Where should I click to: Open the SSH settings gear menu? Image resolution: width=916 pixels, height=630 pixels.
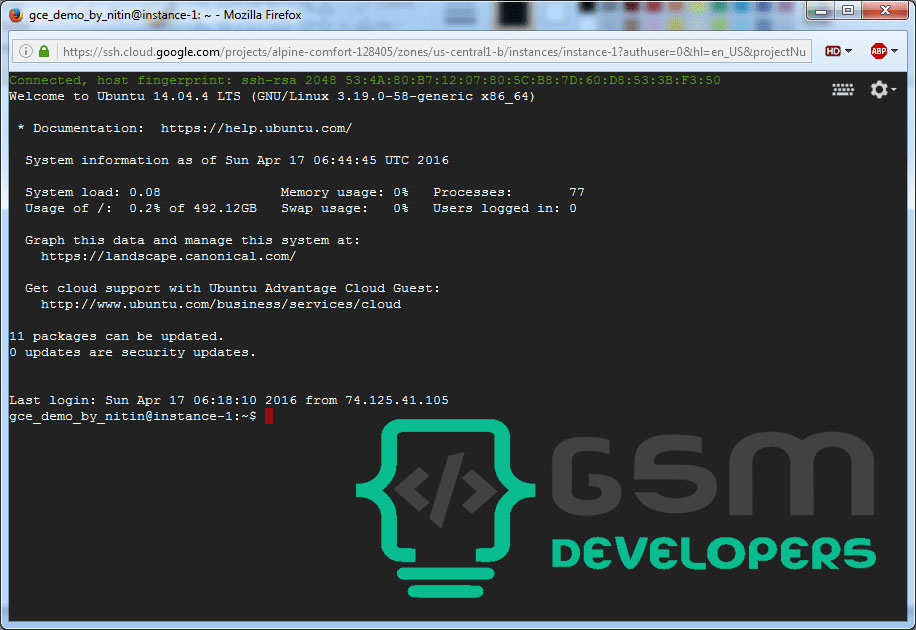pyautogui.click(x=879, y=89)
